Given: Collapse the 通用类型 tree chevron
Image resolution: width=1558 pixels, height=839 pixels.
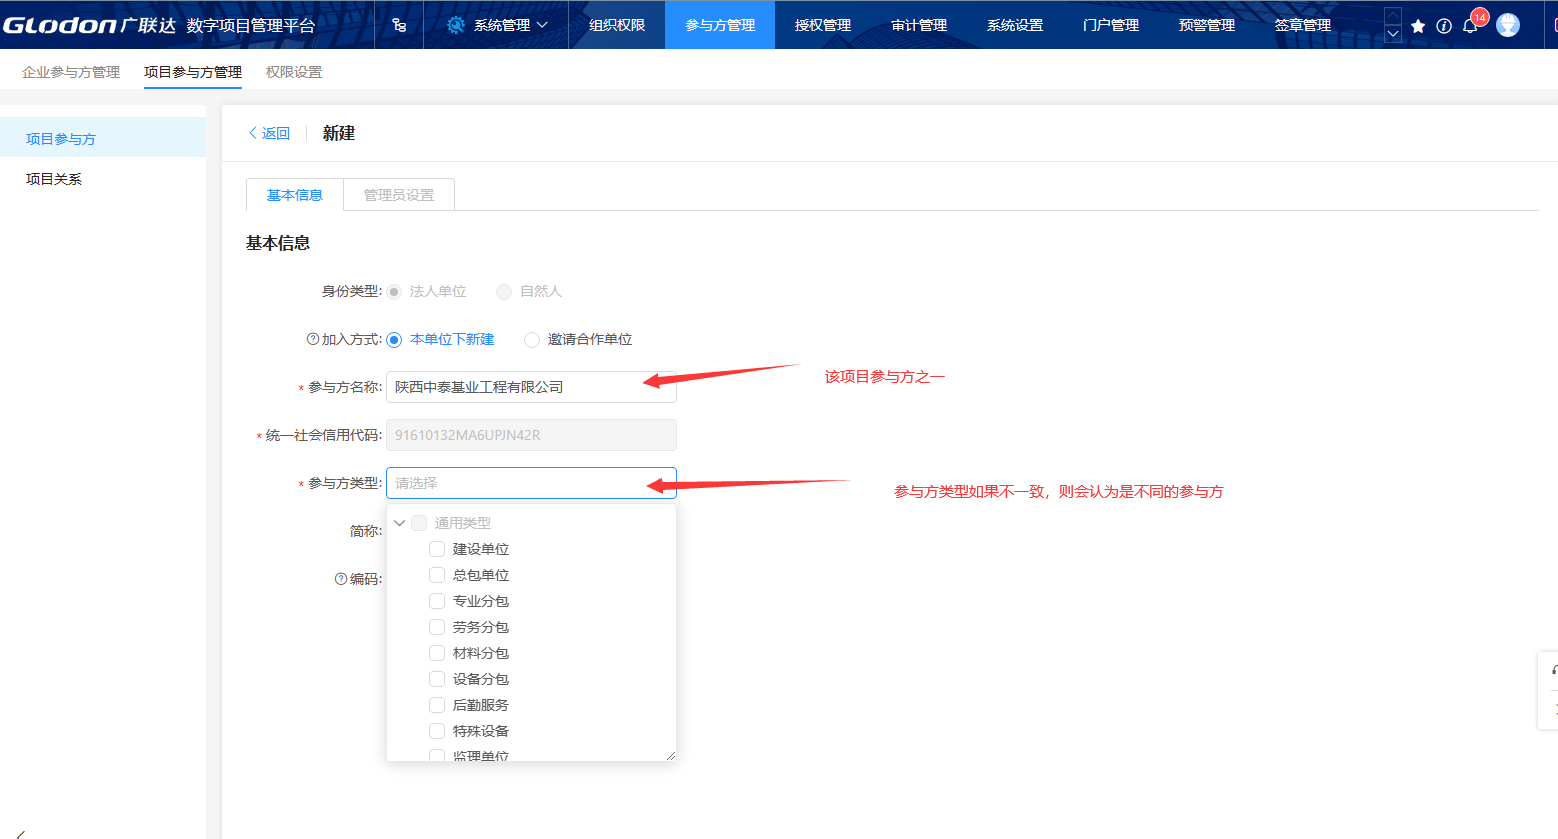Looking at the screenshot, I should tap(400, 523).
